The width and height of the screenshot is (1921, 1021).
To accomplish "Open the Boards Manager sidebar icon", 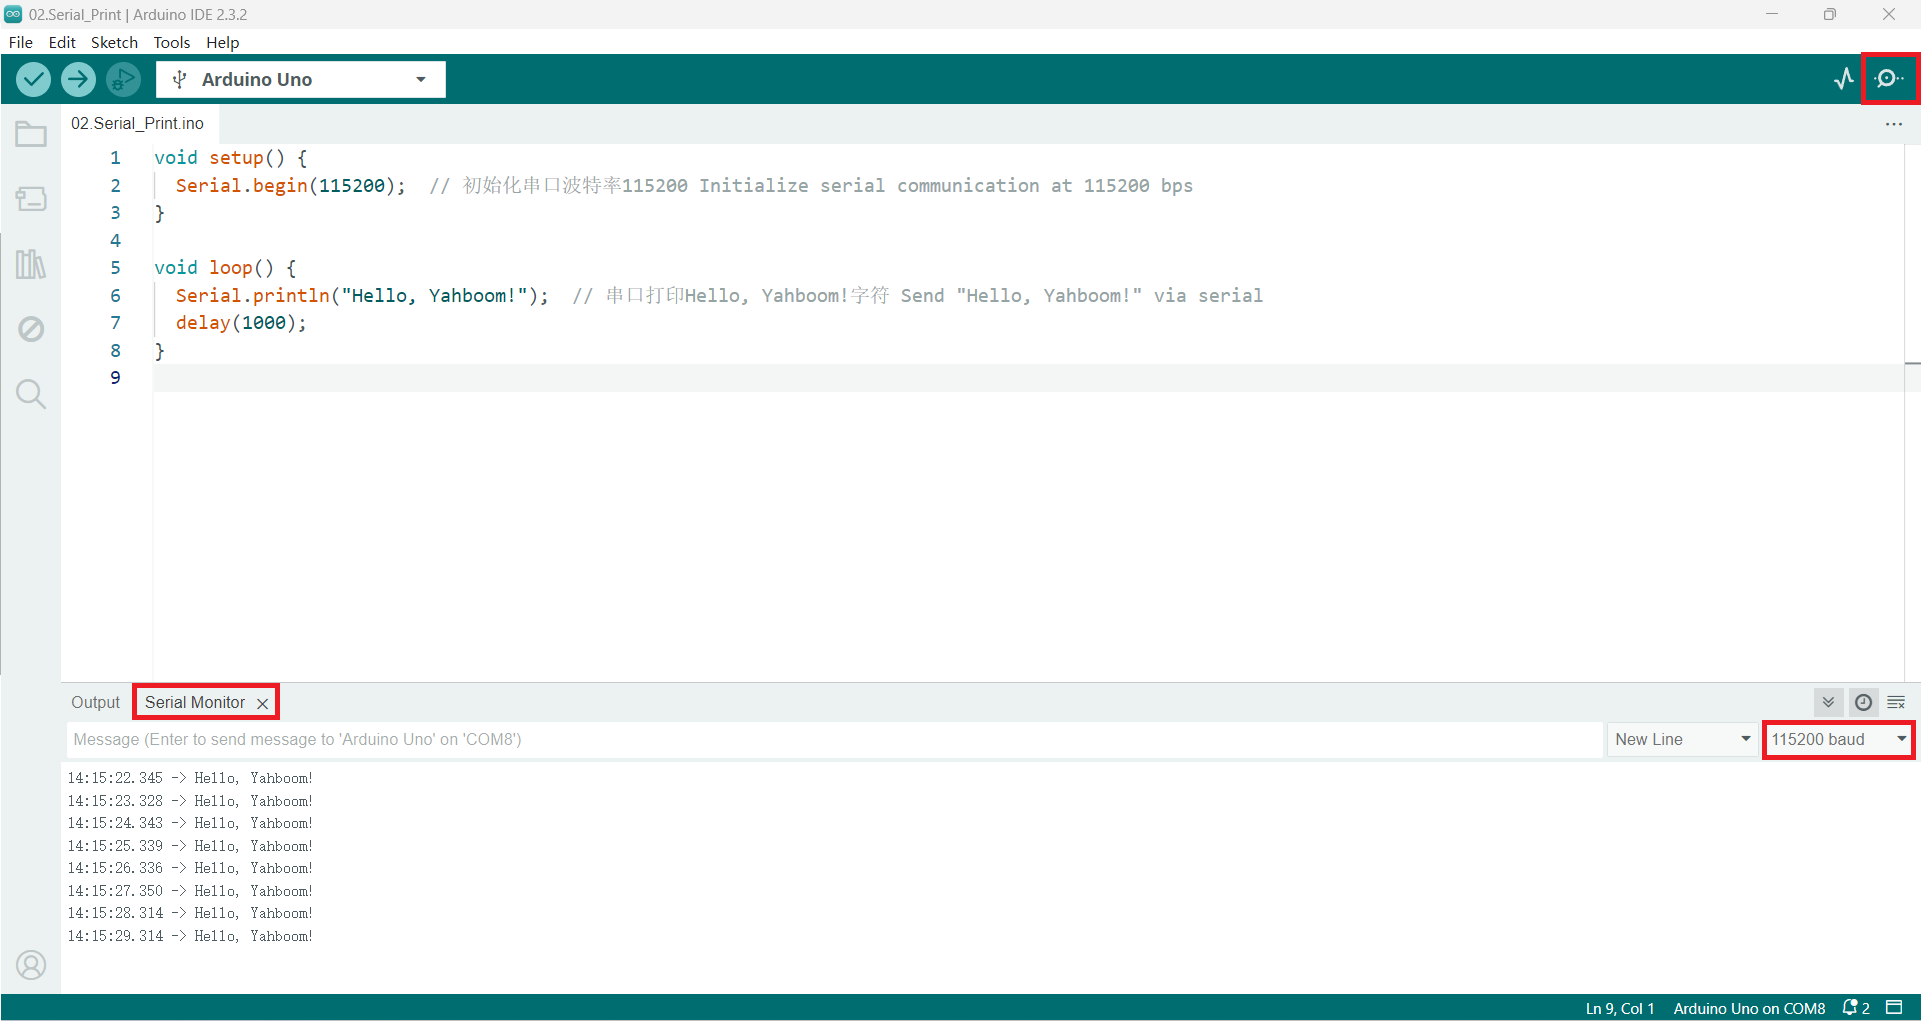I will click(x=31, y=199).
